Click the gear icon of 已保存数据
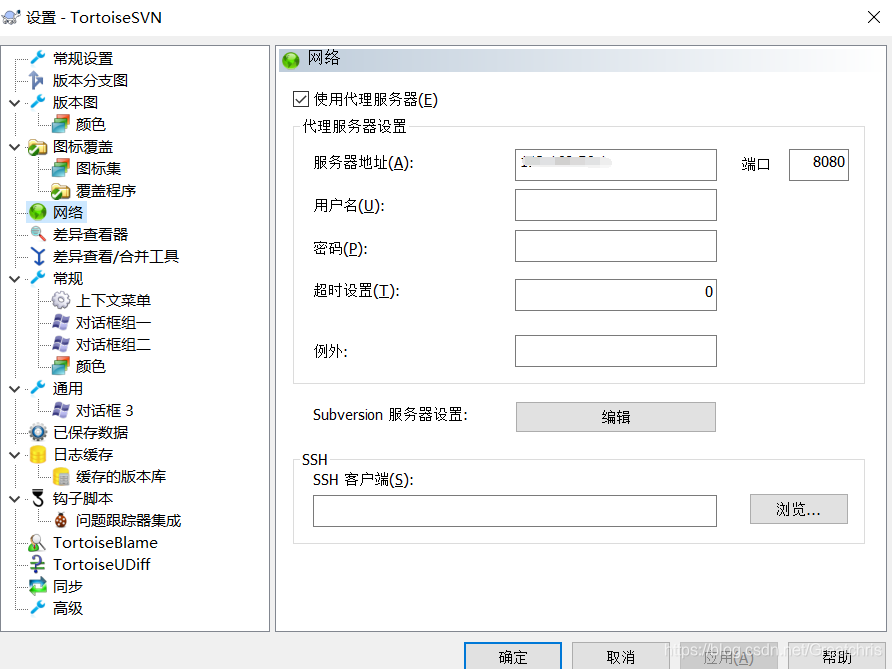Image resolution: width=892 pixels, height=669 pixels. pyautogui.click(x=38, y=432)
